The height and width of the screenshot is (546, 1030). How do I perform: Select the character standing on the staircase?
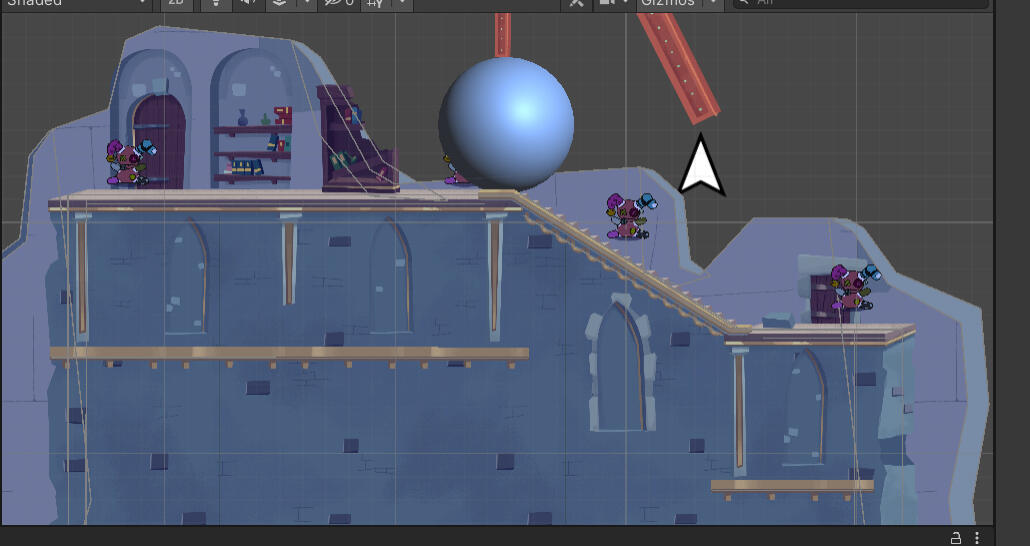pyautogui.click(x=627, y=216)
